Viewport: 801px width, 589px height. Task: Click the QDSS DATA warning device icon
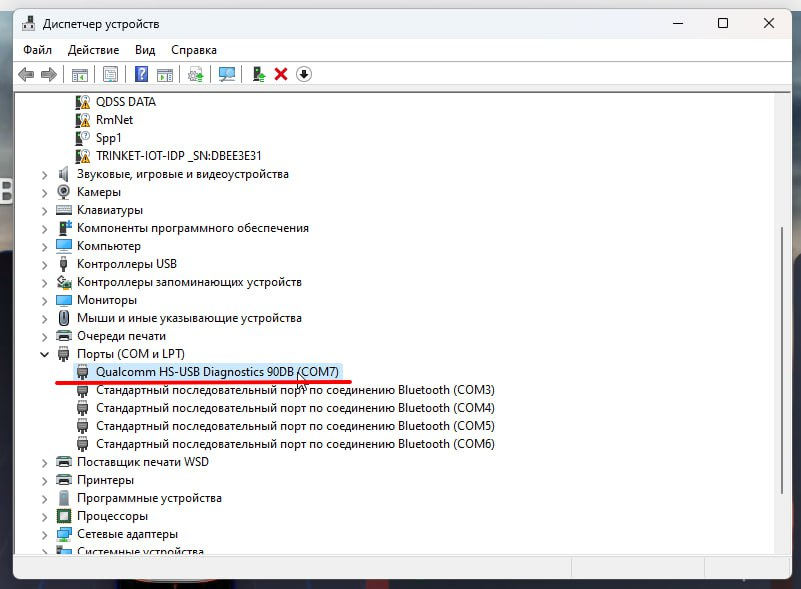pyautogui.click(x=83, y=102)
